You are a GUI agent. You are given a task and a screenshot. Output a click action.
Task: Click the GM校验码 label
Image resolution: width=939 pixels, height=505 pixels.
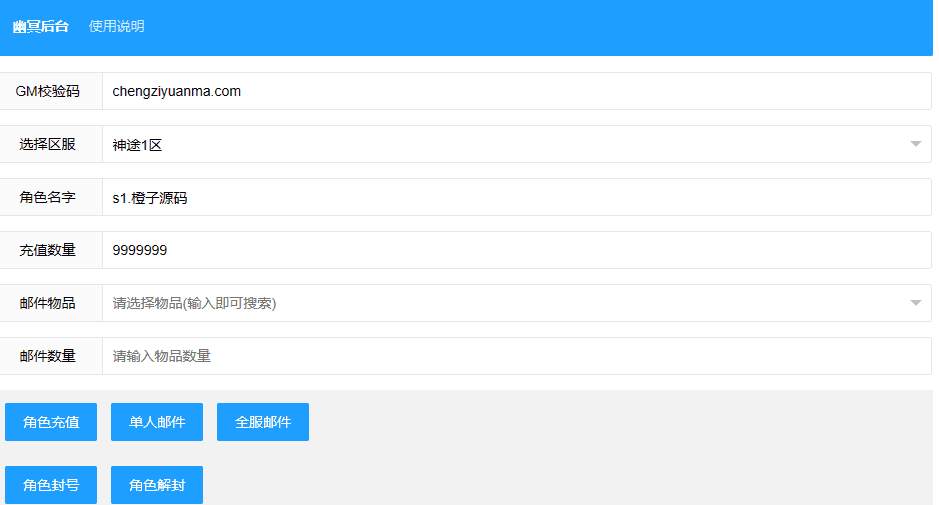48,91
